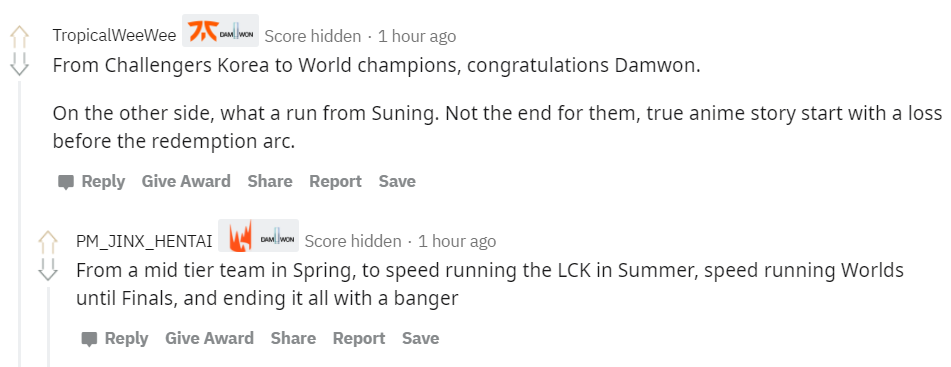This screenshot has height=367, width=951.
Task: Collapse the thread line under PM_JINX_HENTAI's reply
Action: [47, 328]
